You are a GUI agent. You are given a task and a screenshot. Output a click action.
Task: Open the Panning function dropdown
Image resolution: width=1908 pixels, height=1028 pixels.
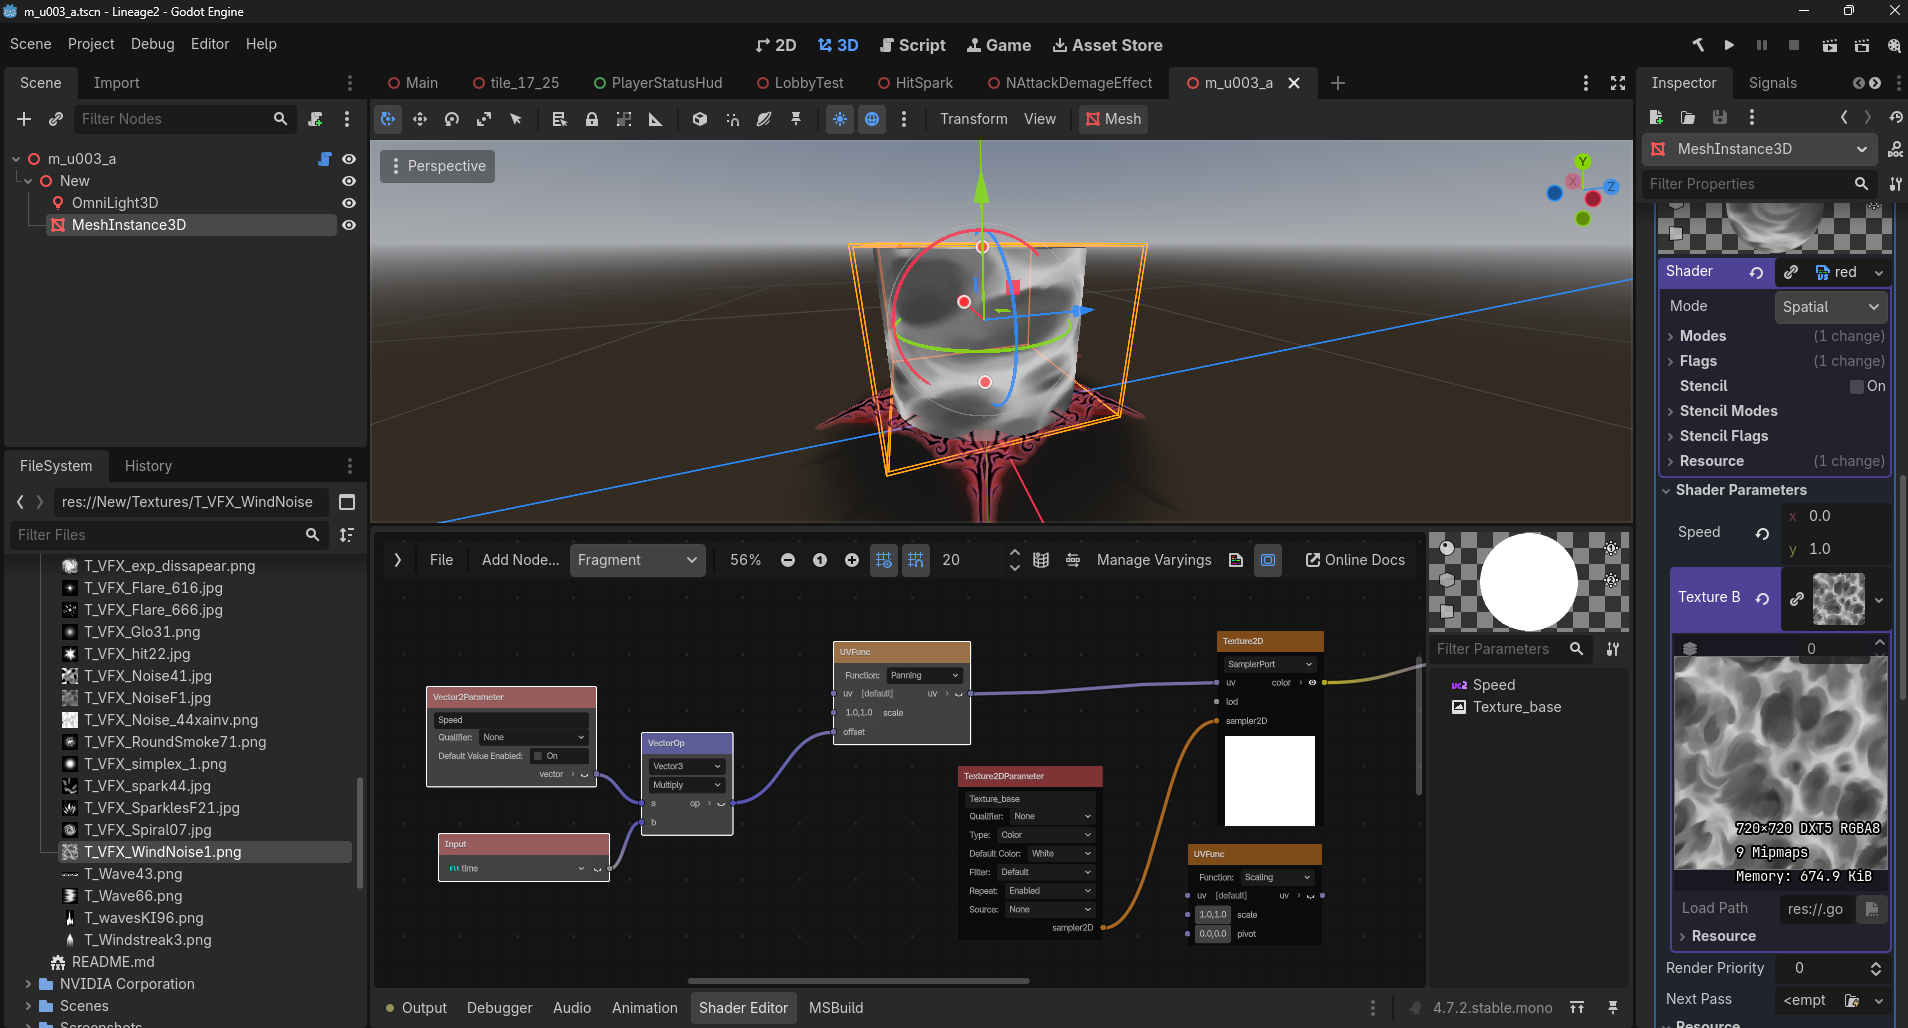[x=925, y=675]
